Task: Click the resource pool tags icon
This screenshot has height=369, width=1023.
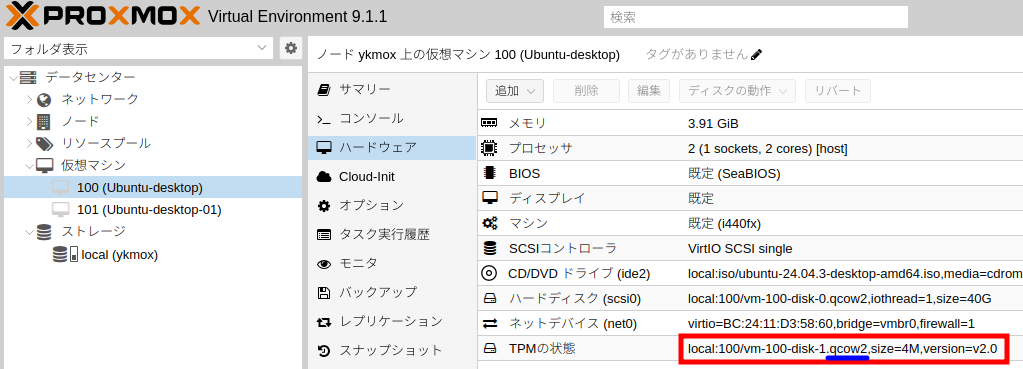Action: pyautogui.click(x=44, y=143)
